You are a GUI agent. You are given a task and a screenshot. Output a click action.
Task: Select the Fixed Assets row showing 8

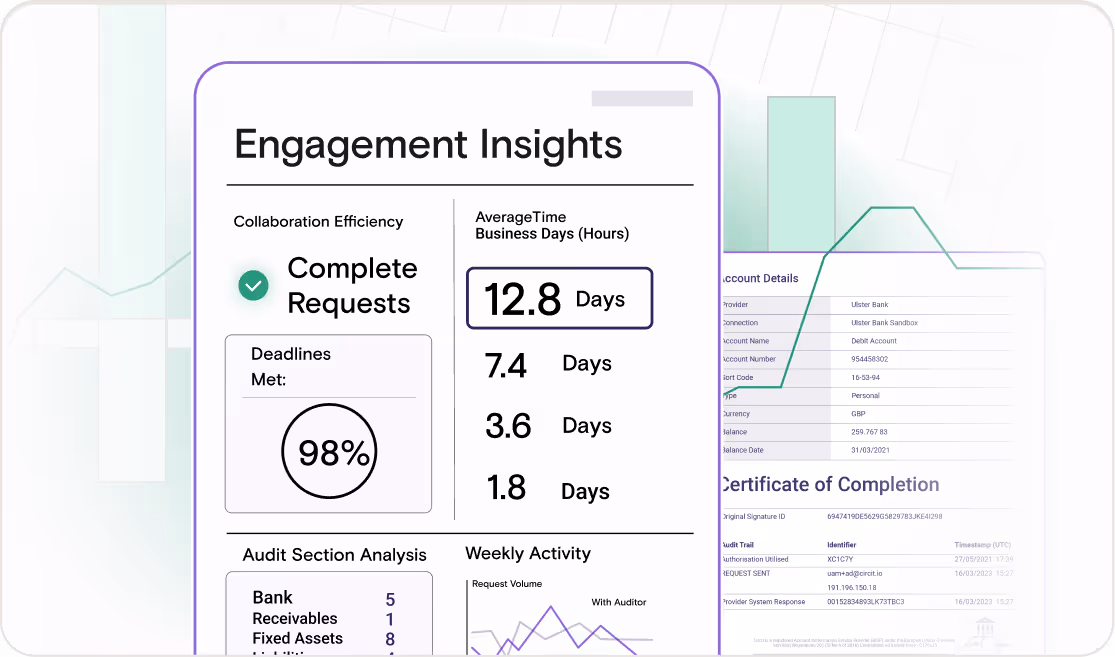pos(324,639)
